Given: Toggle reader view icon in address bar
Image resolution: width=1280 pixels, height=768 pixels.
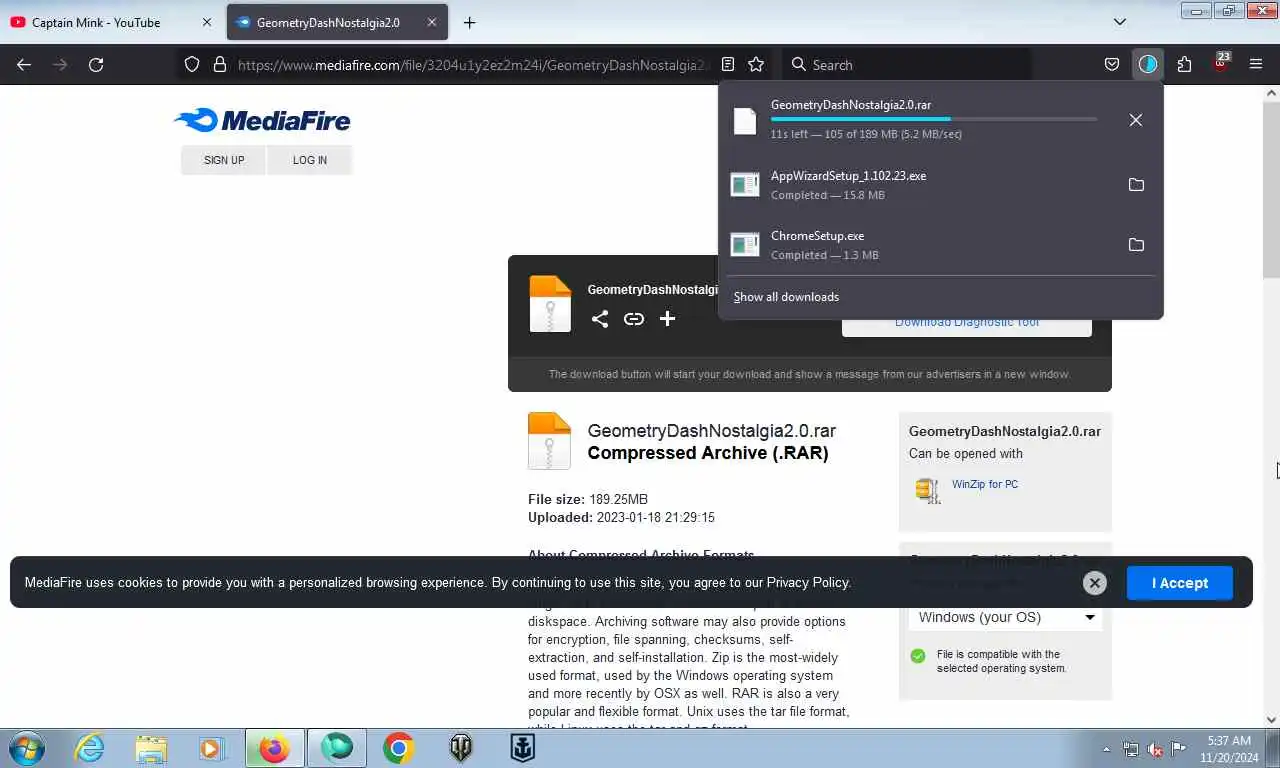Looking at the screenshot, I should [728, 64].
